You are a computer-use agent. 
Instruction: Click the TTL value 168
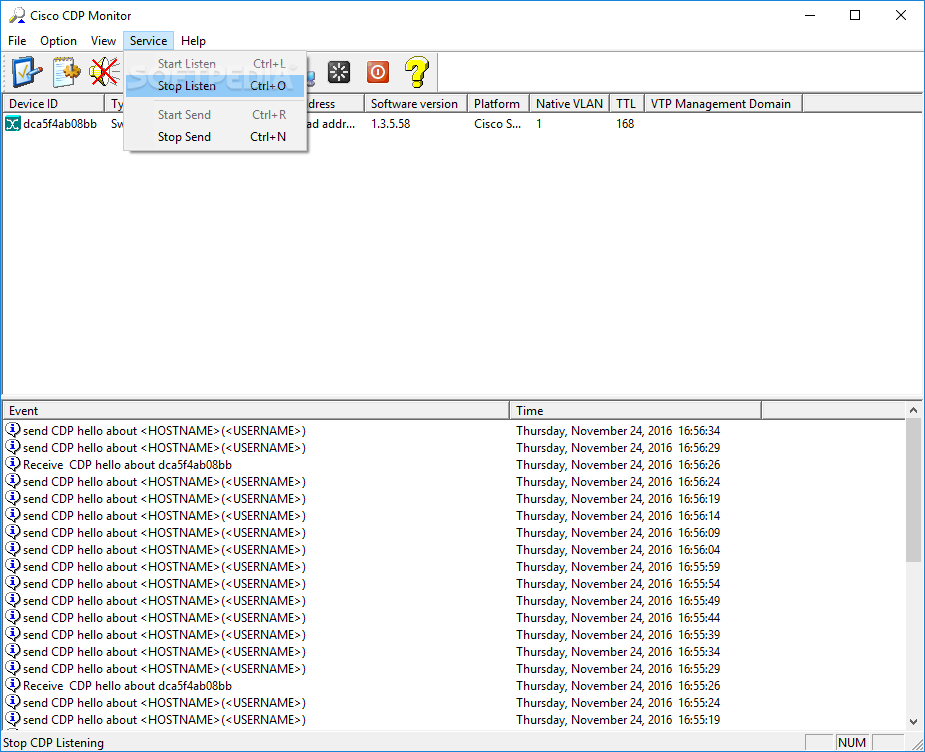tap(625, 124)
